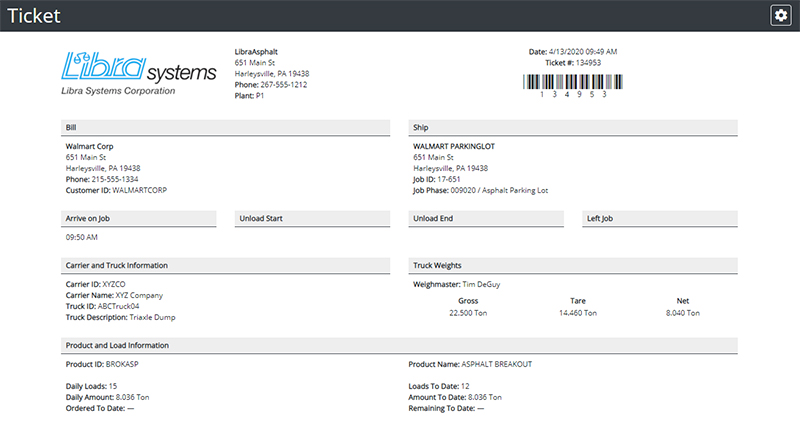Select the LibraAsphalt company name
Viewport: 800px width, 423px height.
(256, 52)
